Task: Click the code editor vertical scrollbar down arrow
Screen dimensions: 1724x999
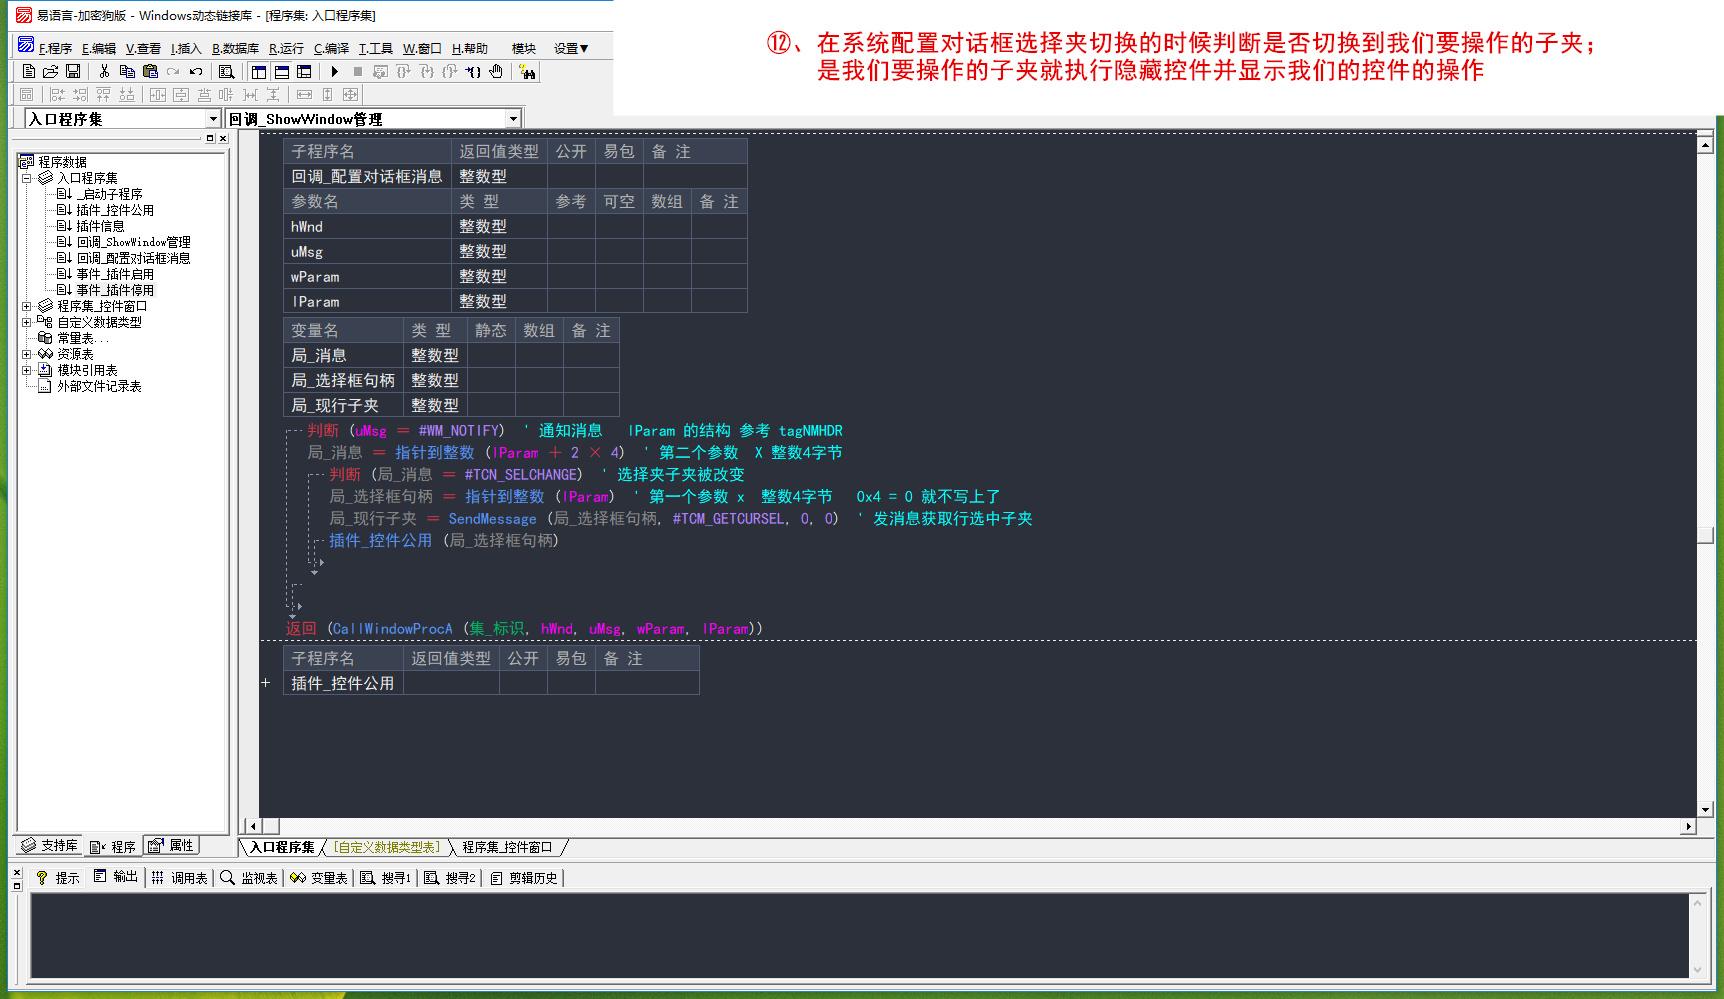Action: coord(1705,810)
